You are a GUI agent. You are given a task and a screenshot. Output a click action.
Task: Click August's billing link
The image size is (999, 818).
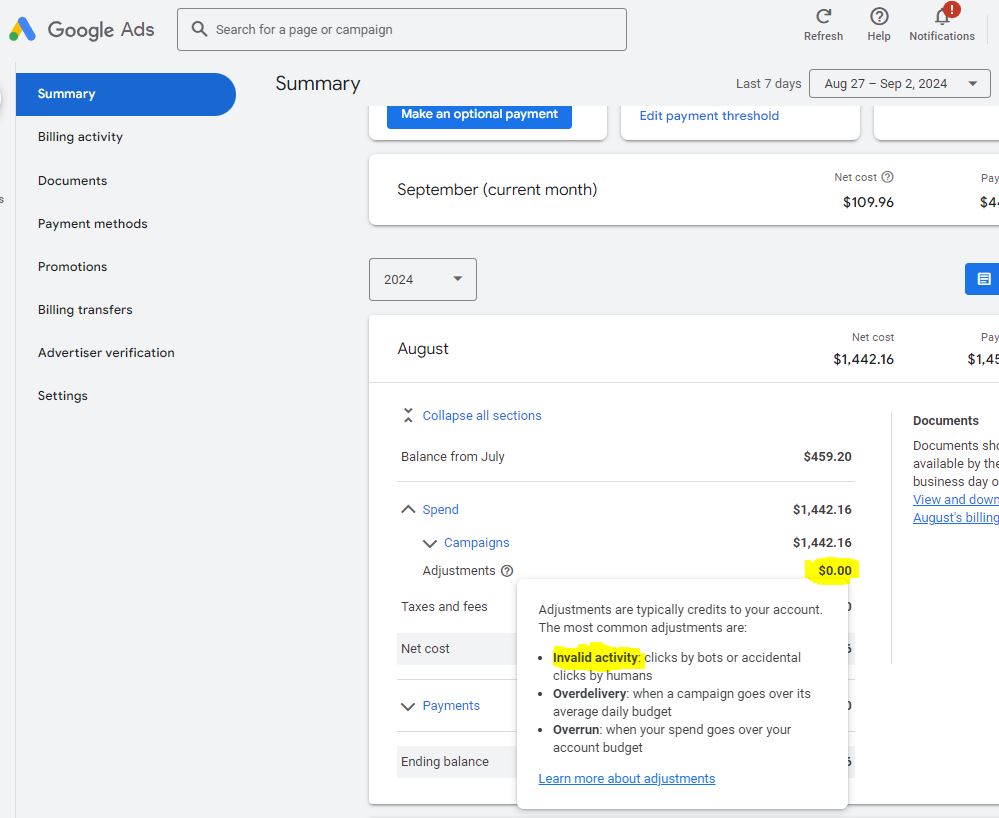(956, 517)
